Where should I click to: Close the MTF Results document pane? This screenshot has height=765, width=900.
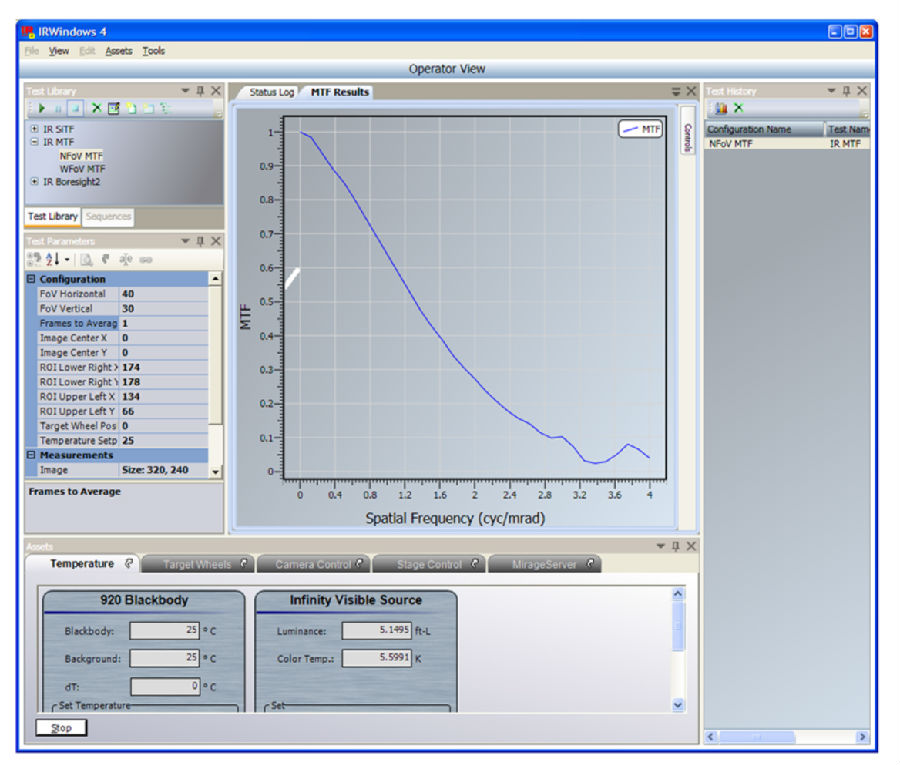coord(691,91)
